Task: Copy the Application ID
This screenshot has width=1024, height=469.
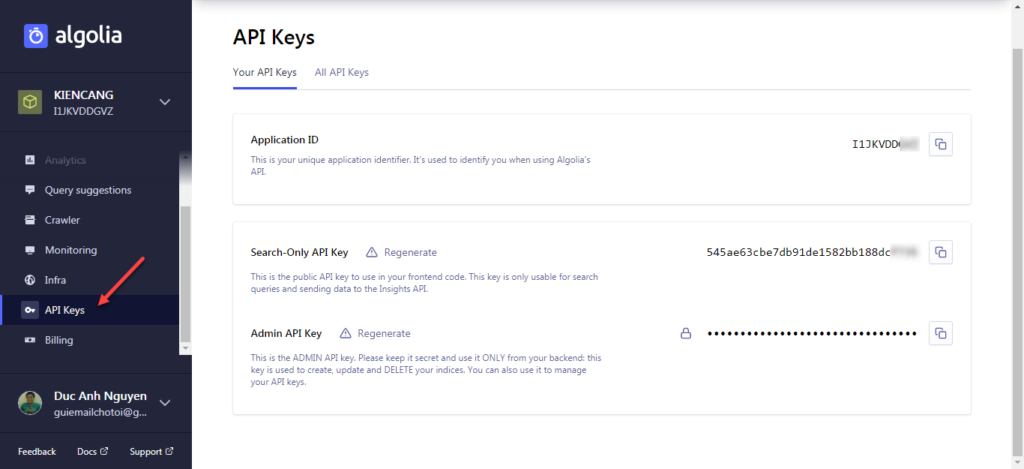Action: (940, 144)
